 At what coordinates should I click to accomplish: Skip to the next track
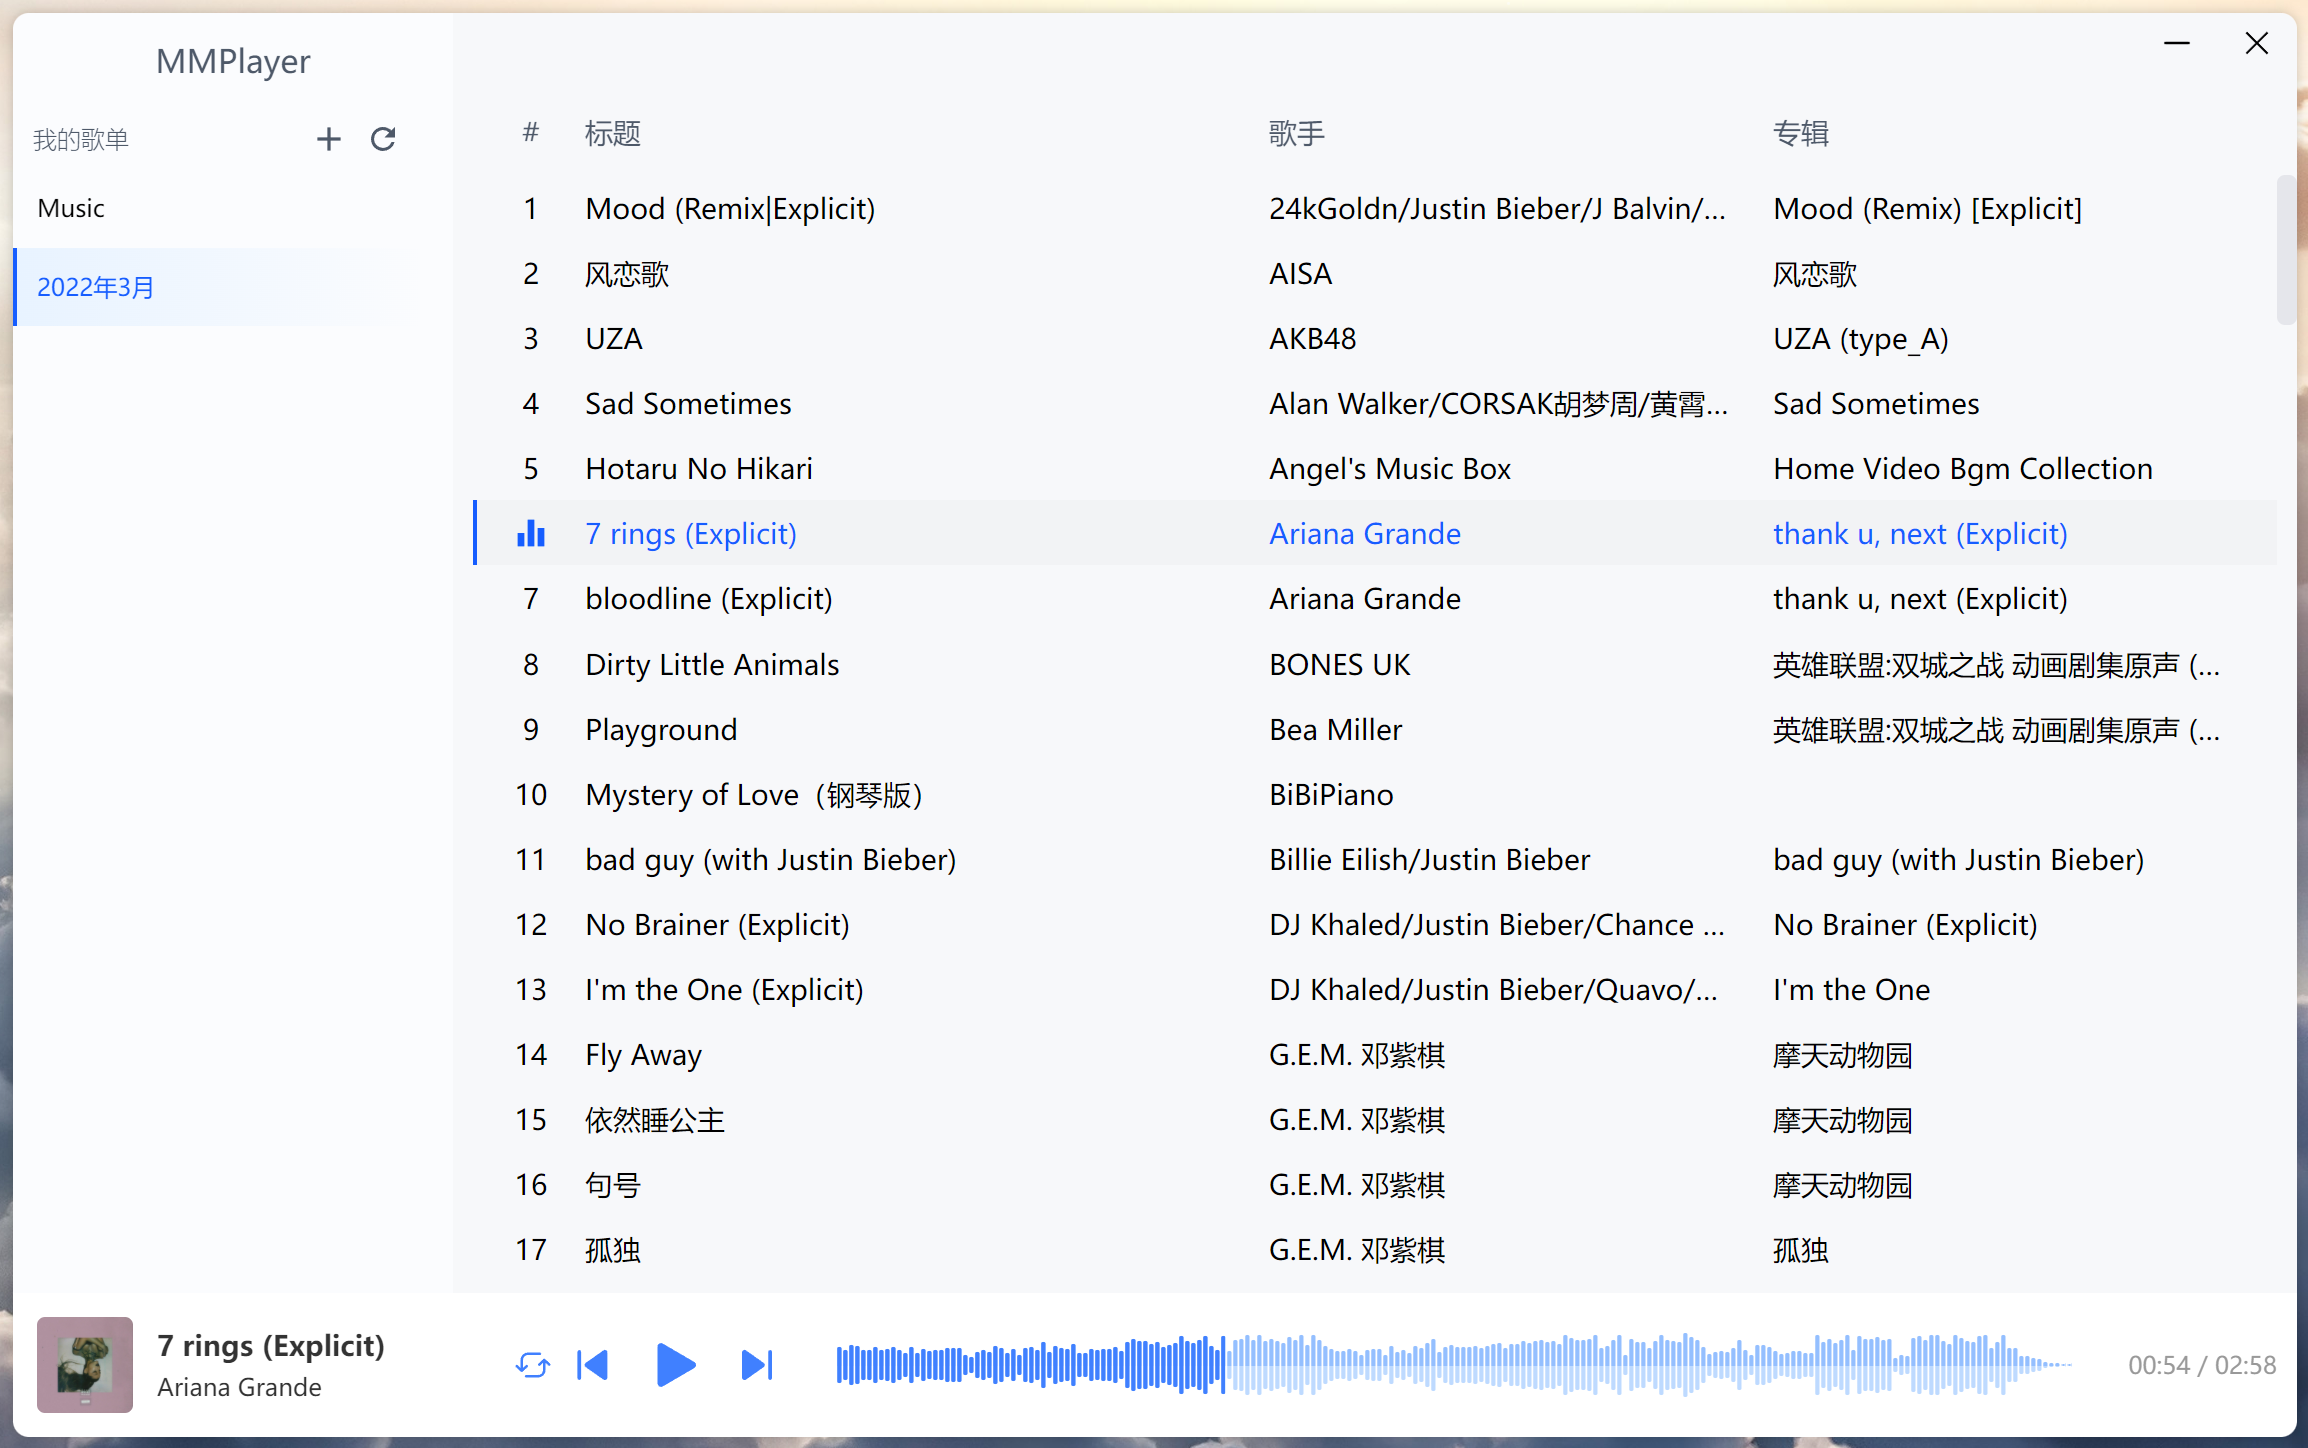pyautogui.click(x=757, y=1364)
